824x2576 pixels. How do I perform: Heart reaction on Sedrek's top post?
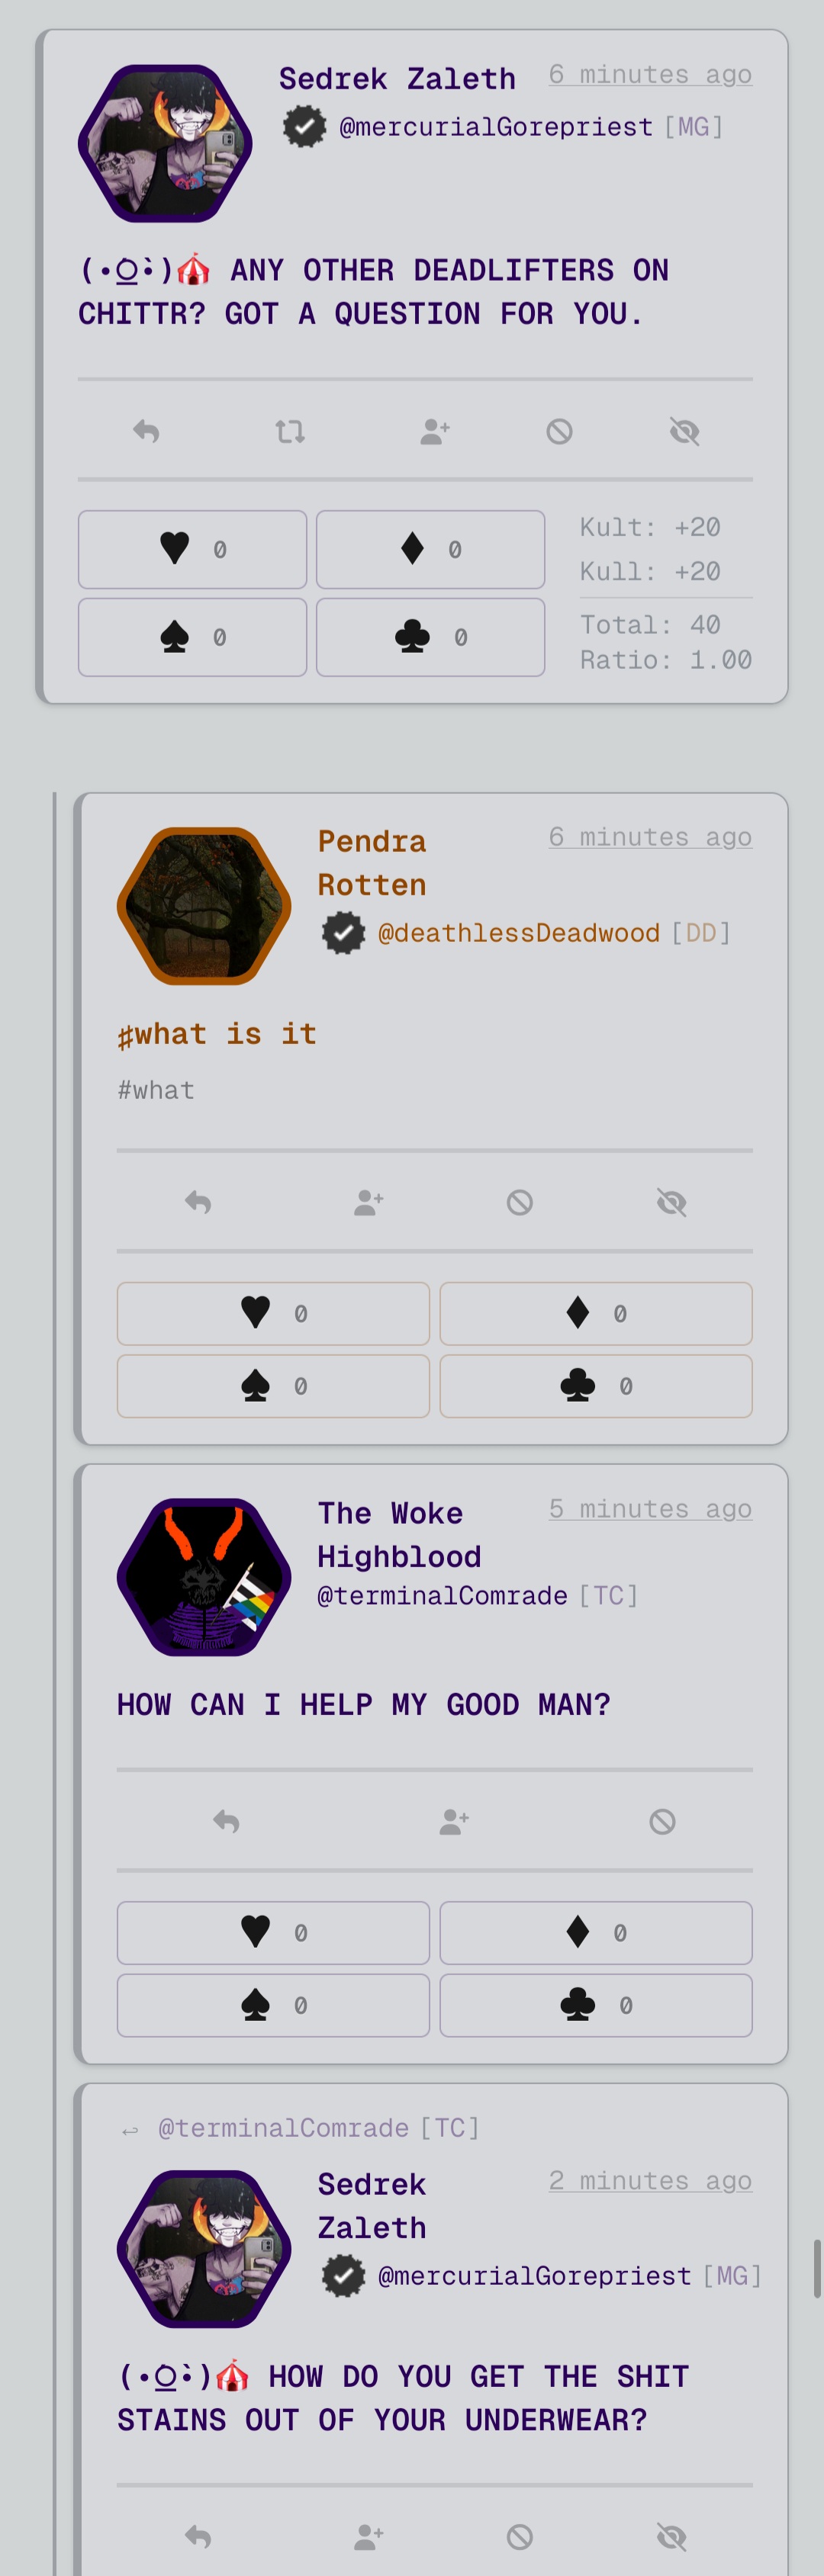tap(192, 549)
